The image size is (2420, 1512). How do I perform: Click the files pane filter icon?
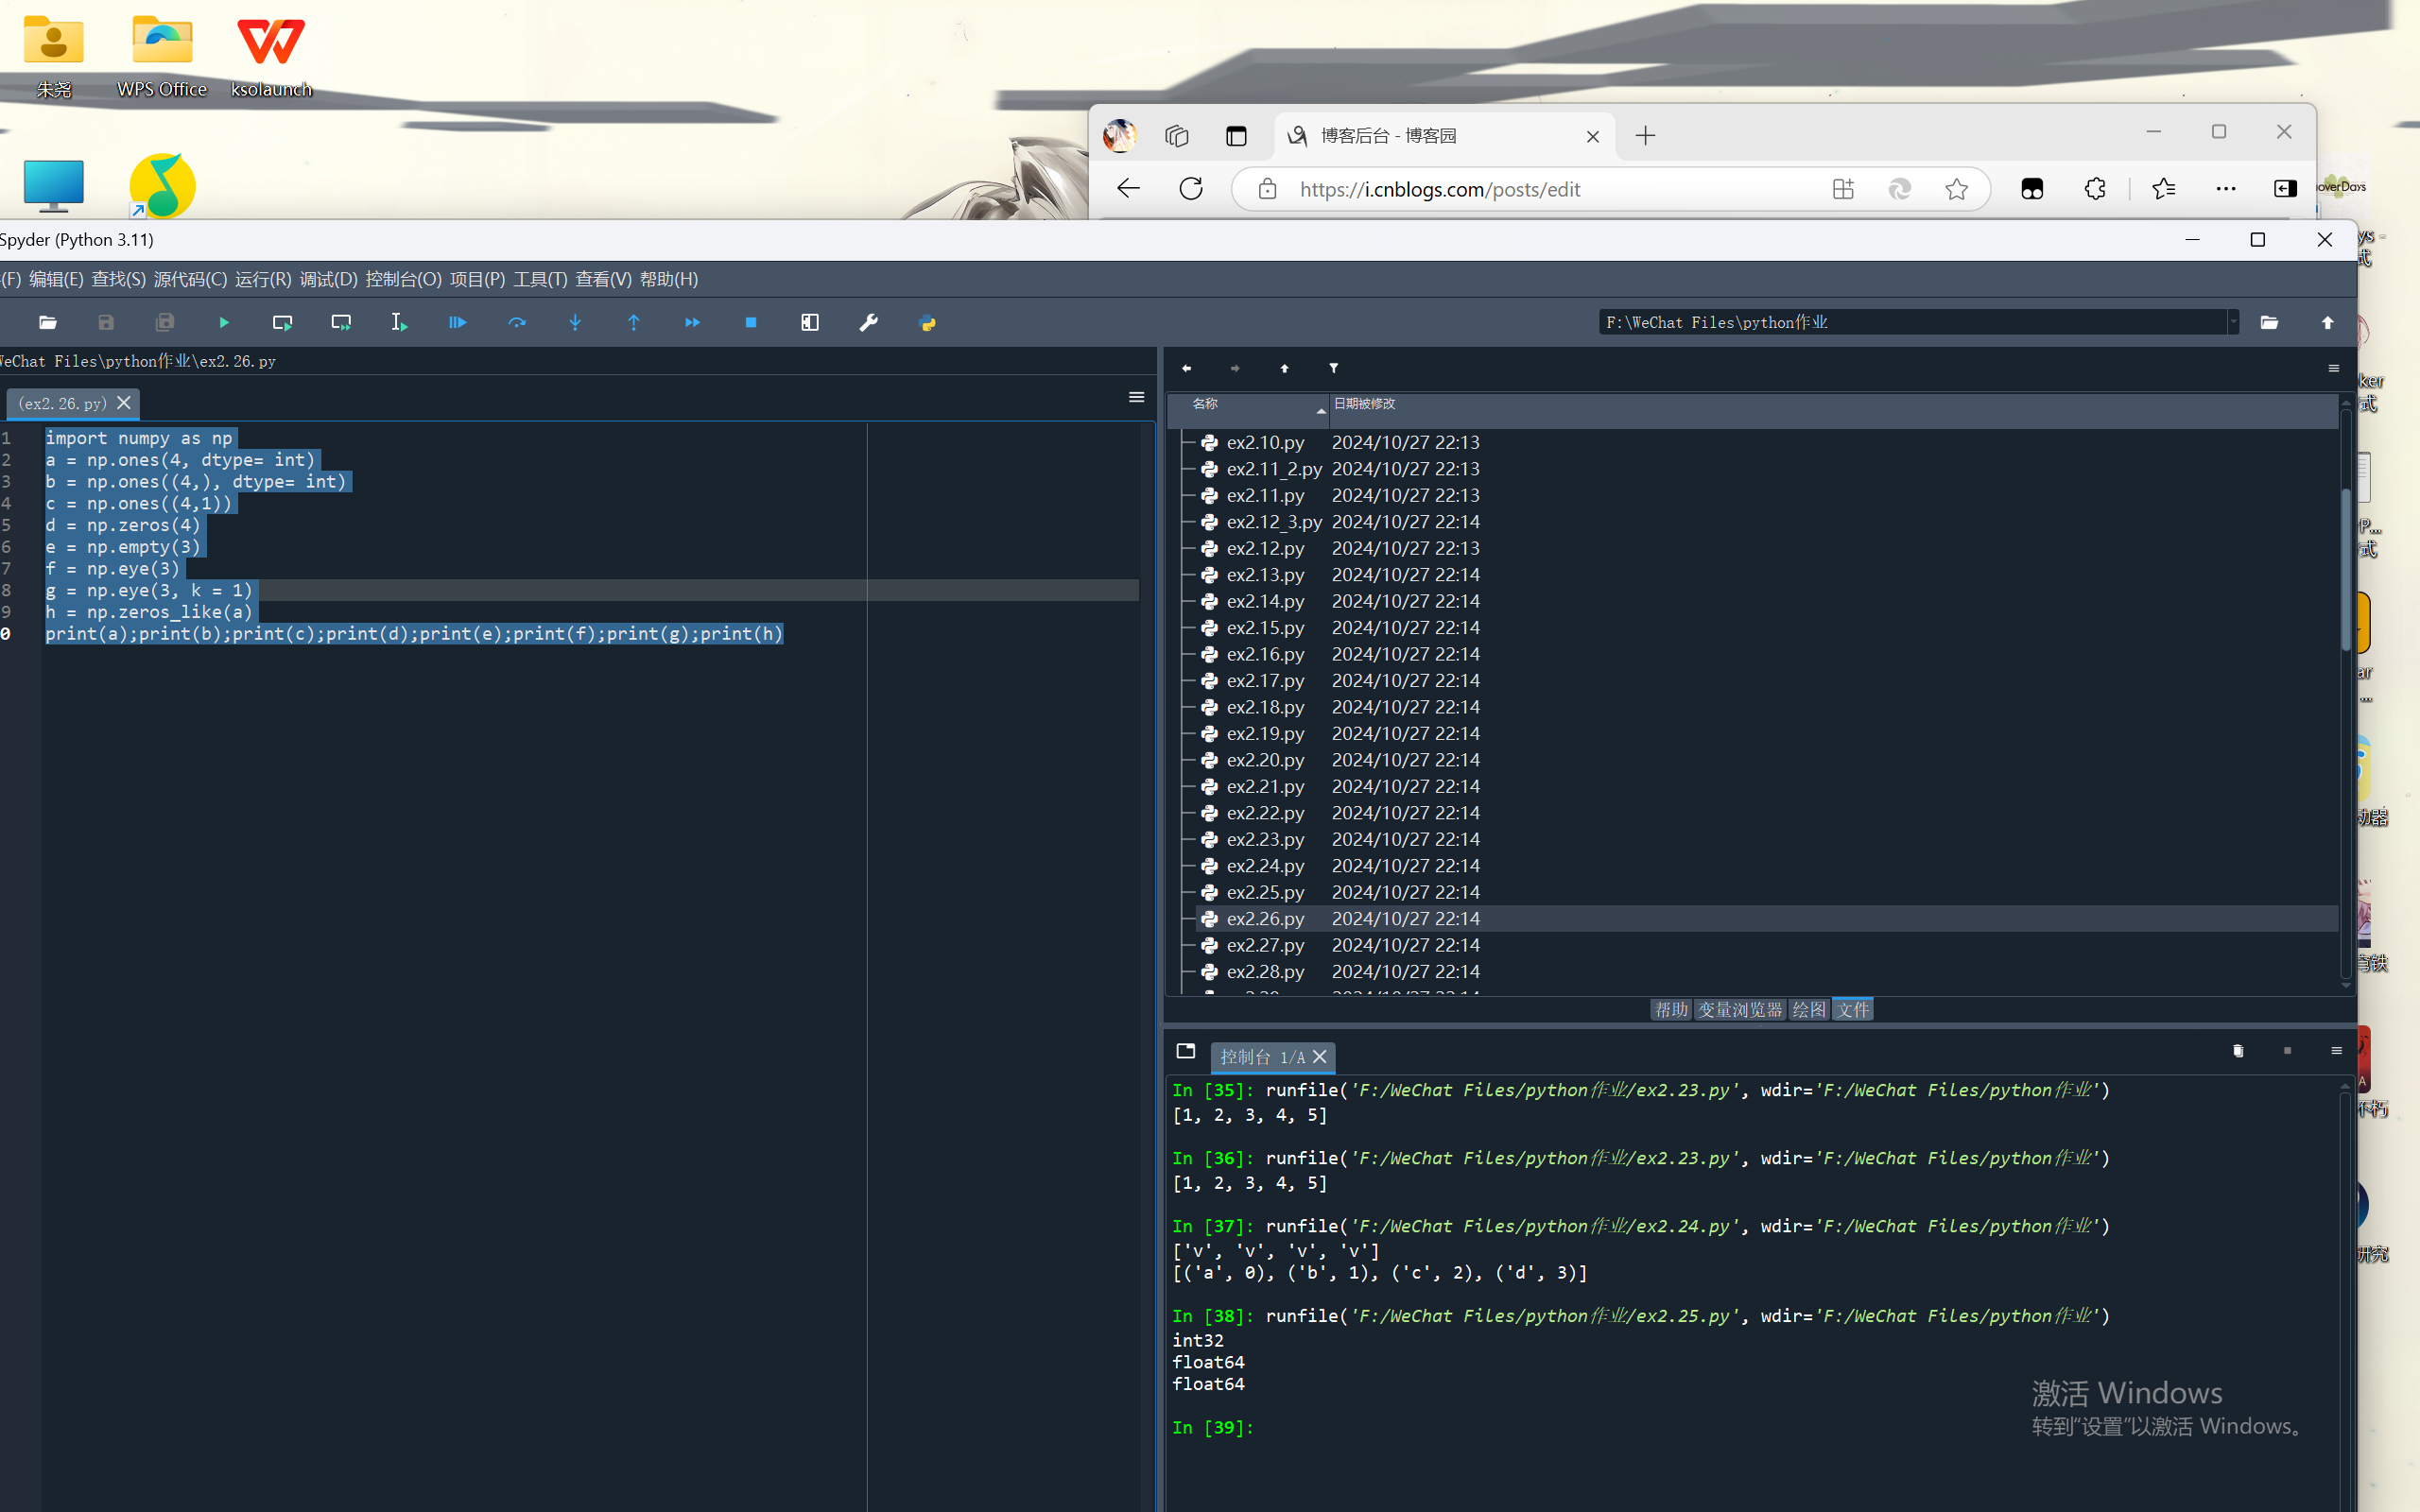click(x=1333, y=368)
